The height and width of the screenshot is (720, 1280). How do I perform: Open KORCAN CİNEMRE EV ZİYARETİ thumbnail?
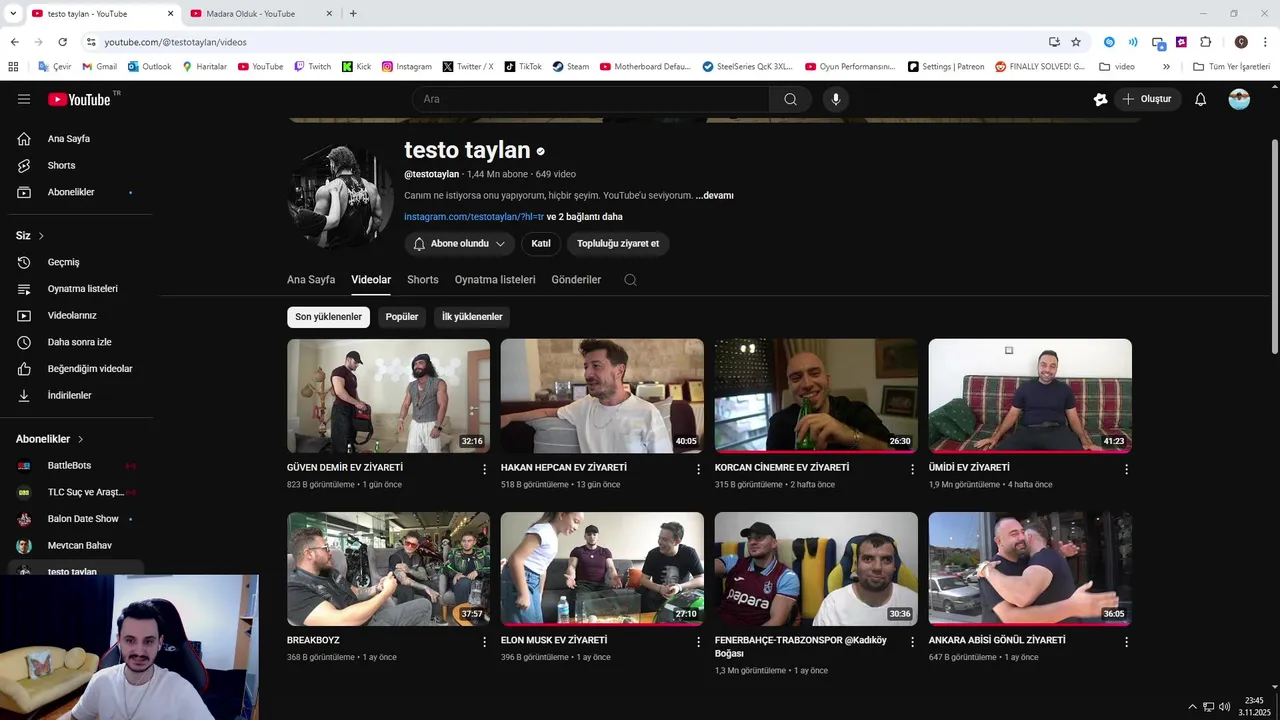[x=816, y=396]
